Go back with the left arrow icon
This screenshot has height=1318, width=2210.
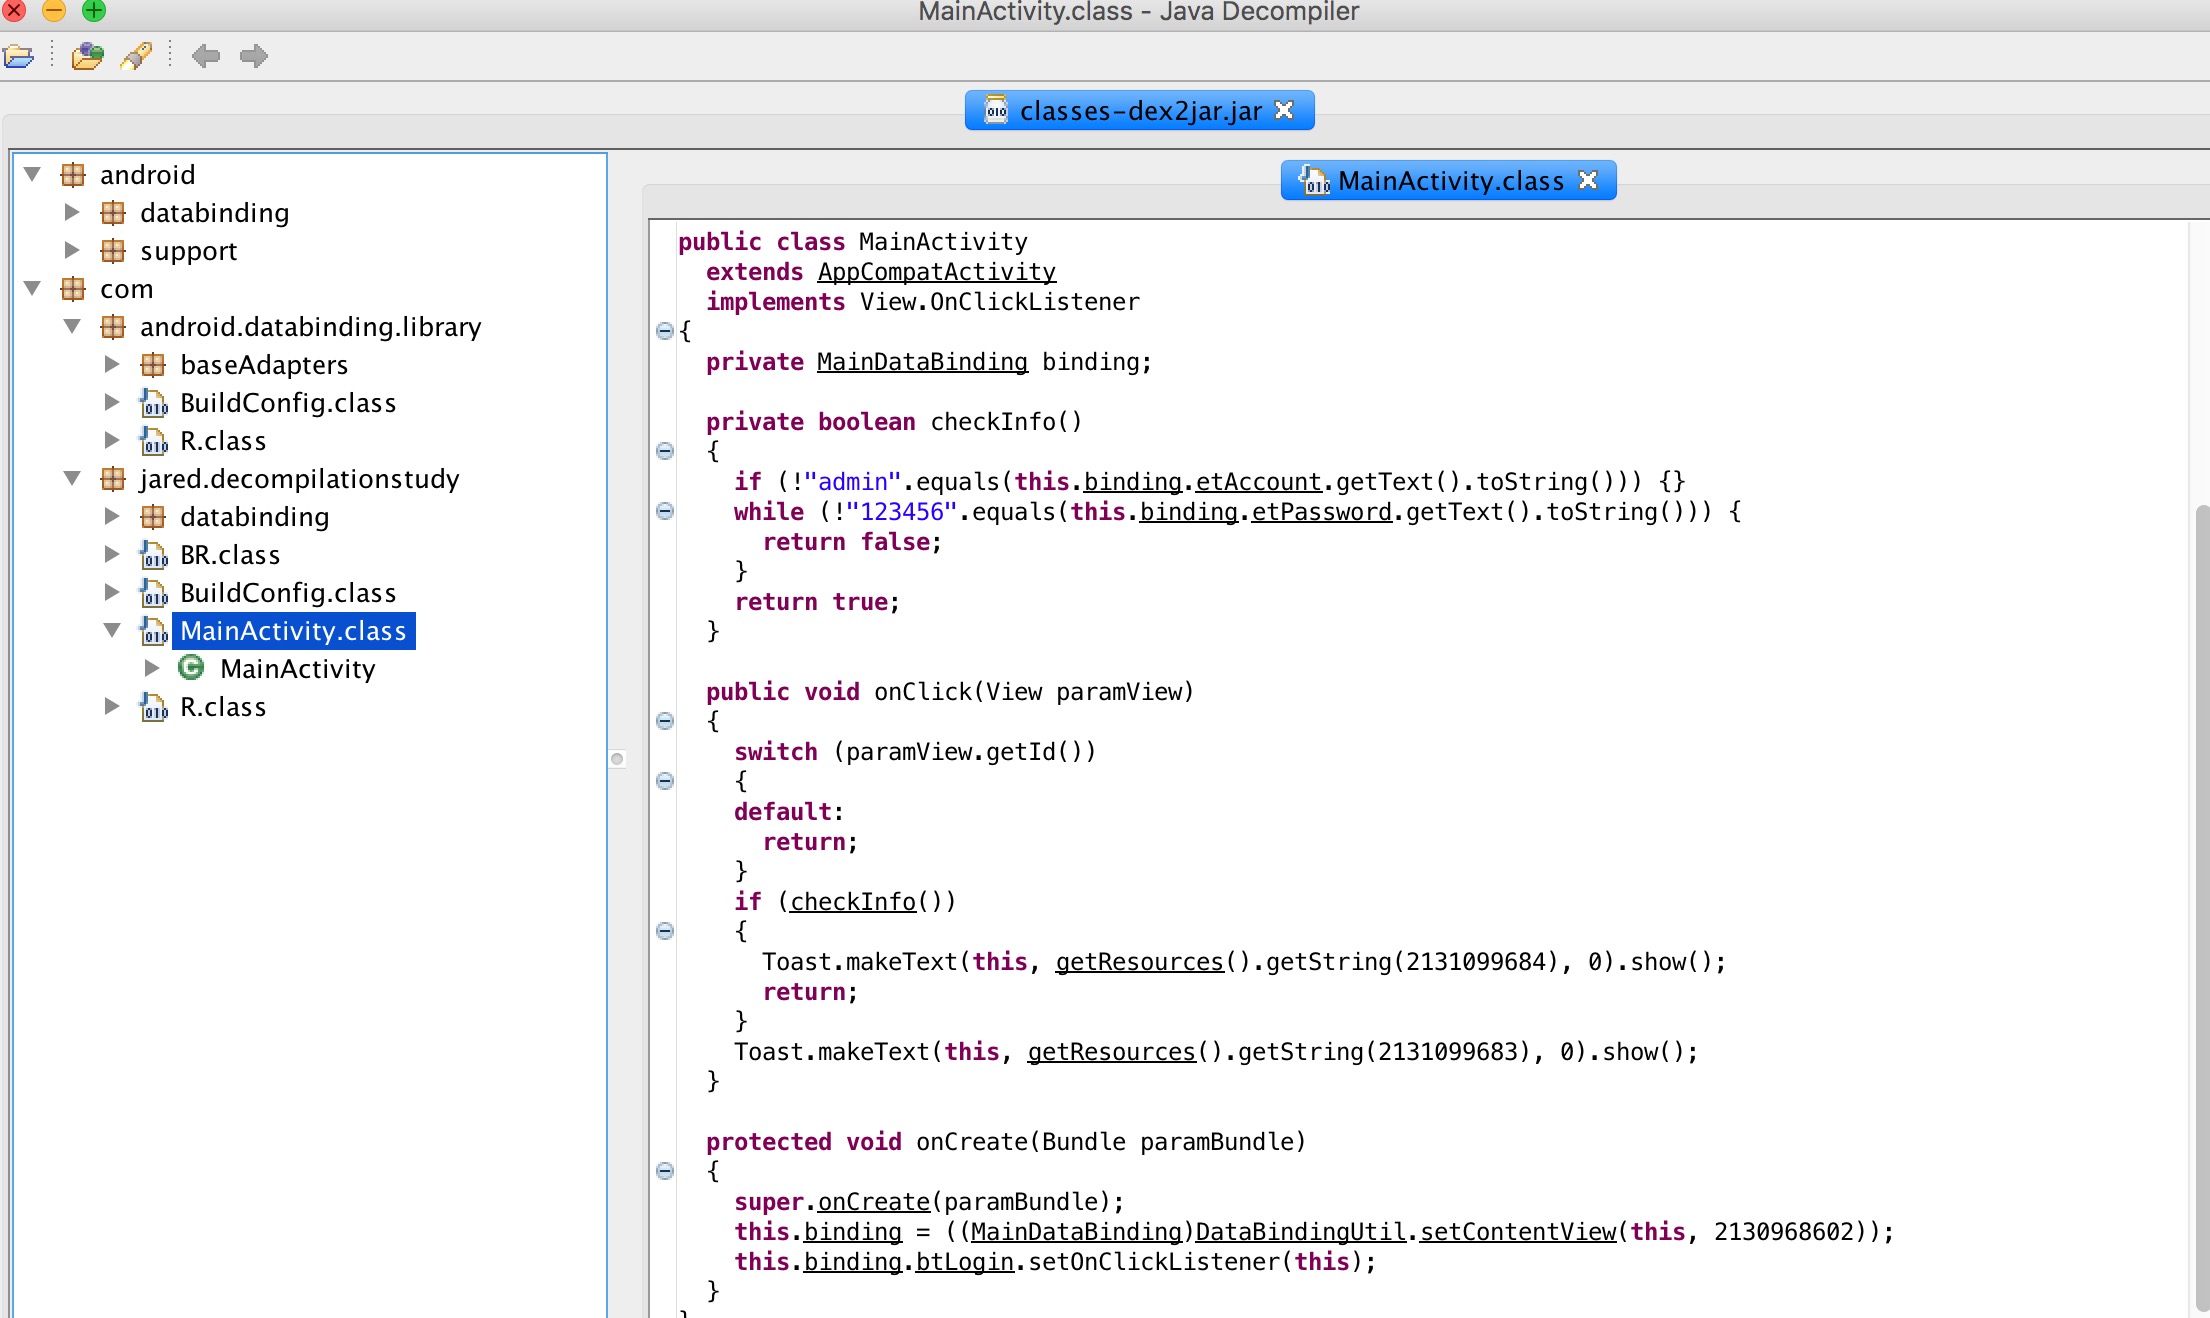coord(205,56)
